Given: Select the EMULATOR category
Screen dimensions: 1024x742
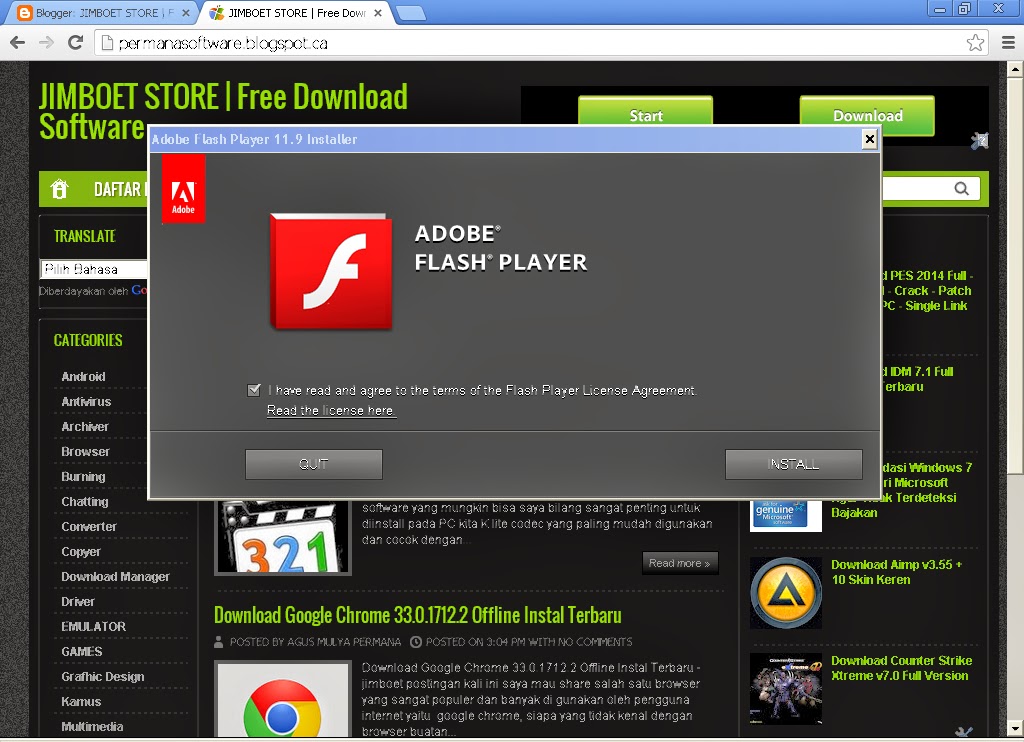Looking at the screenshot, I should pos(93,626).
